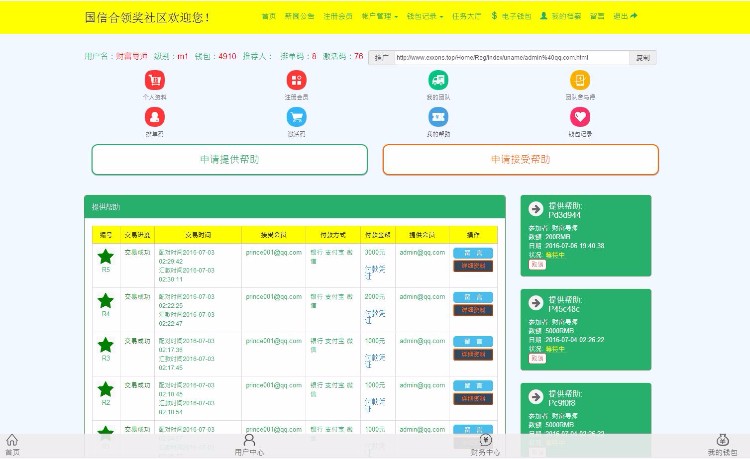
Task: Expand the 账户管理 dropdown menu
Action: pyautogui.click(x=380, y=16)
